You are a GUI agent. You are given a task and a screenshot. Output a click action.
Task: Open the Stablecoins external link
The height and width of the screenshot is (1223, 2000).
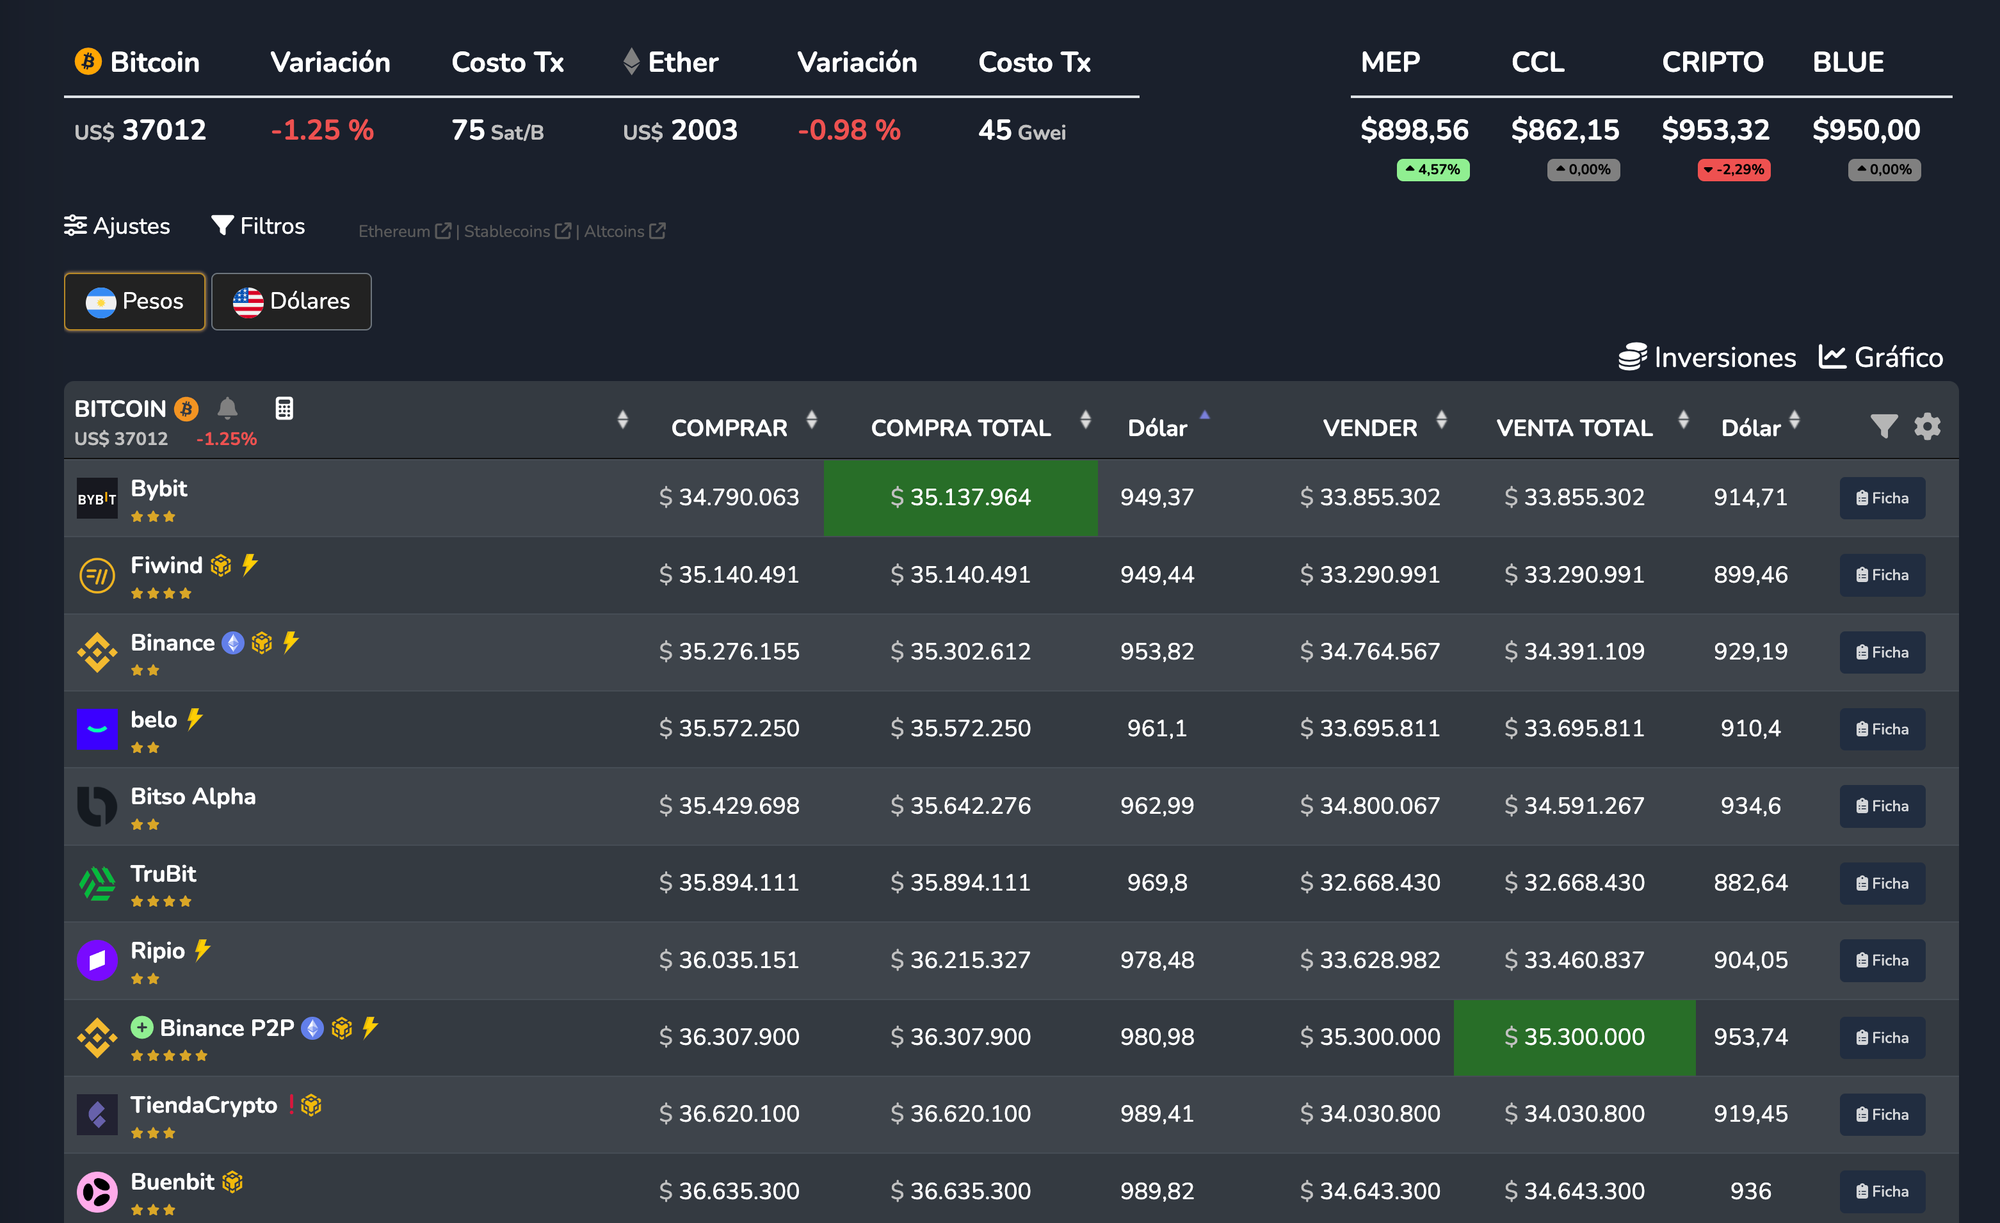pyautogui.click(x=518, y=231)
